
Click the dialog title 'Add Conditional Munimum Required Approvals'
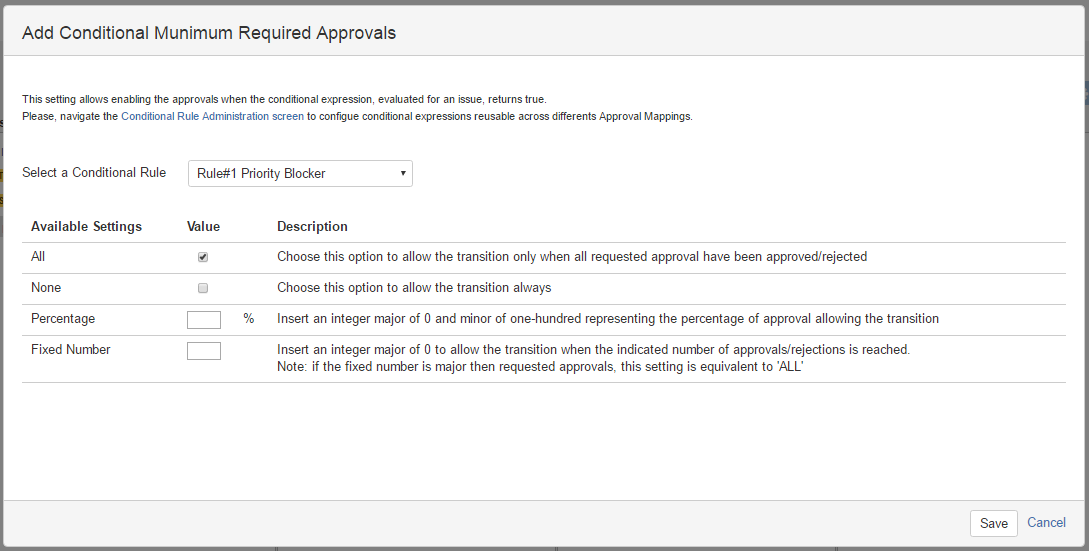click(209, 33)
